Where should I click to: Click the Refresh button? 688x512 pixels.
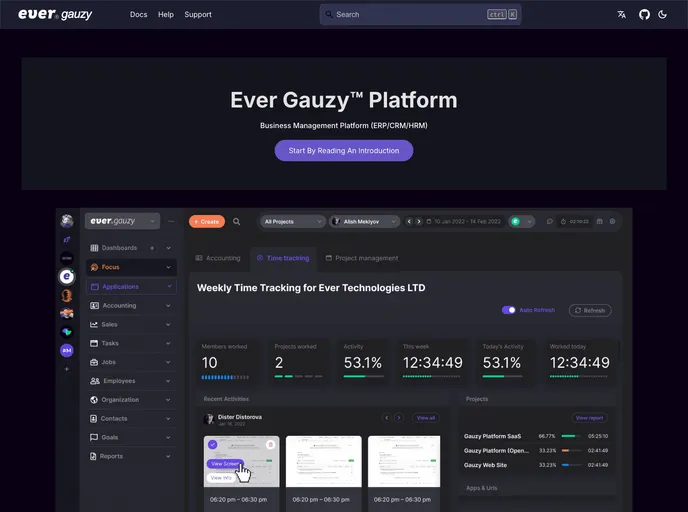pos(590,311)
